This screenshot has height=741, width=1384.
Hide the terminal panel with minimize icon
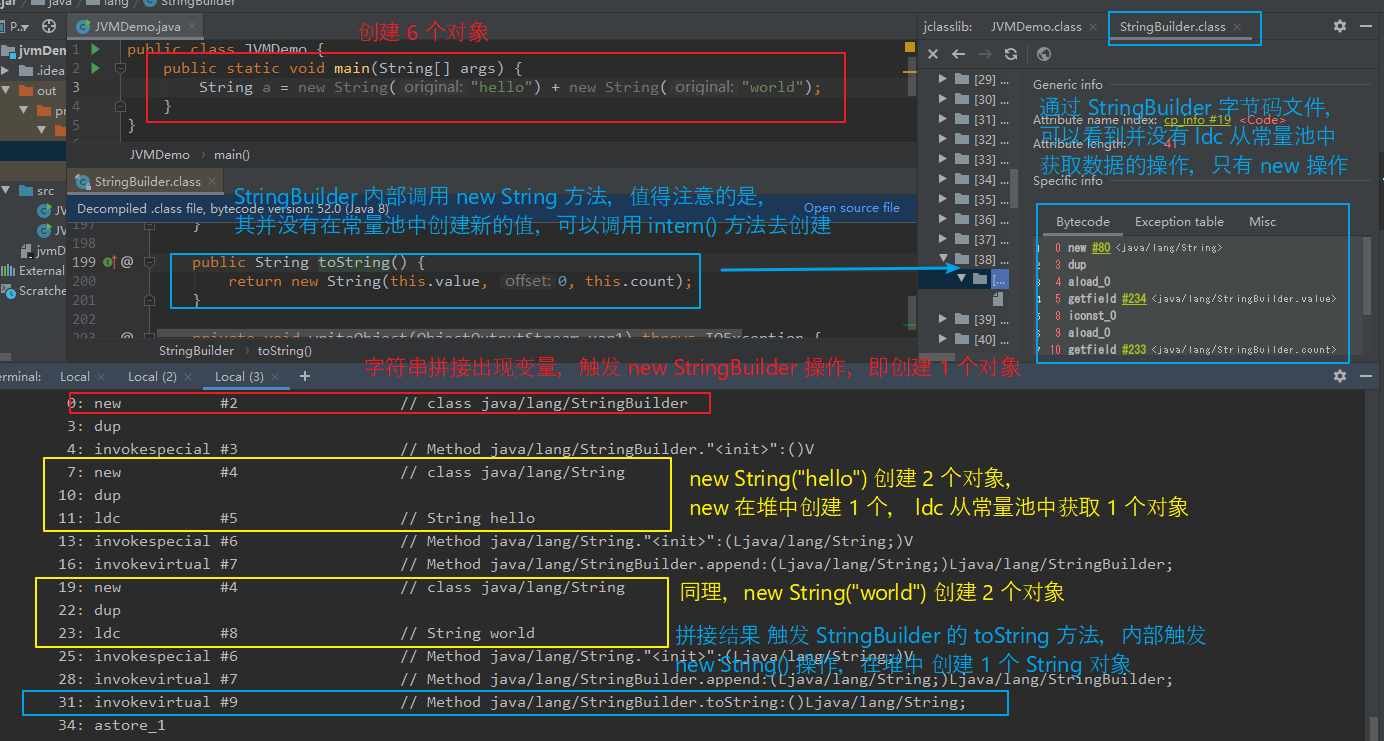tap(1366, 376)
